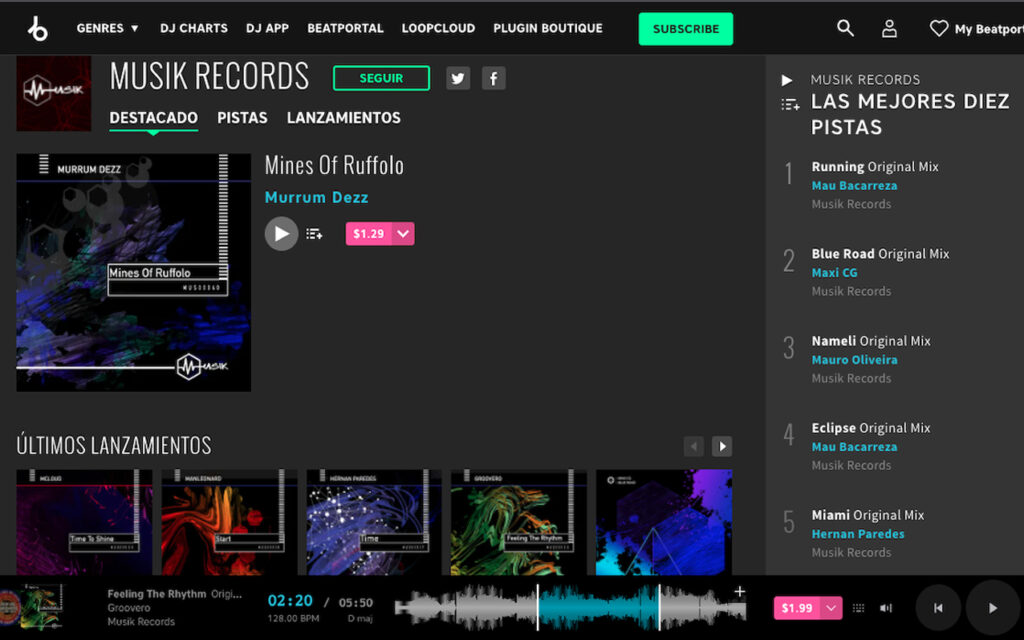Open Running Original Mix track

click(875, 167)
